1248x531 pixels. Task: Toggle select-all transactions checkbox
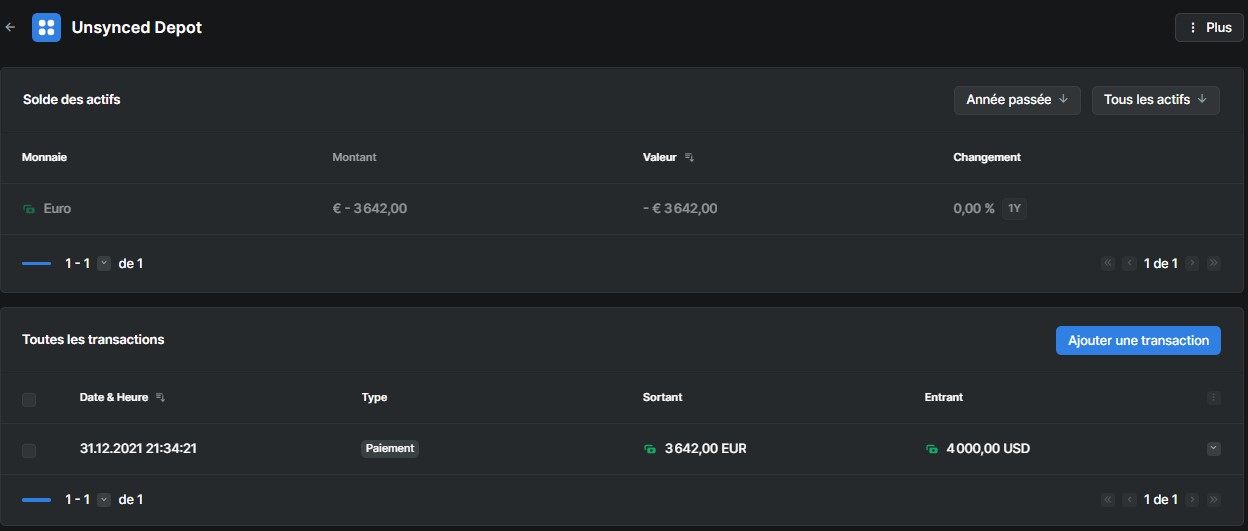point(29,399)
